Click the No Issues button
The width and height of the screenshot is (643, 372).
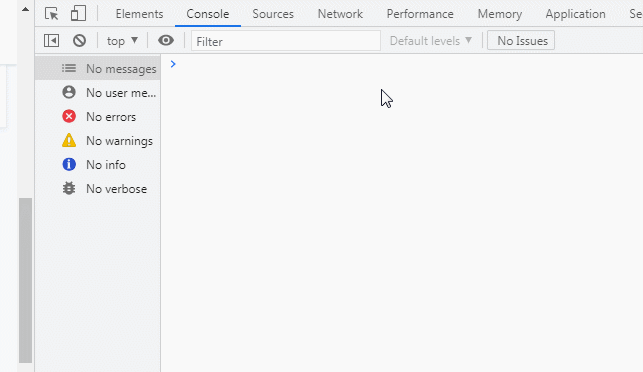521,41
